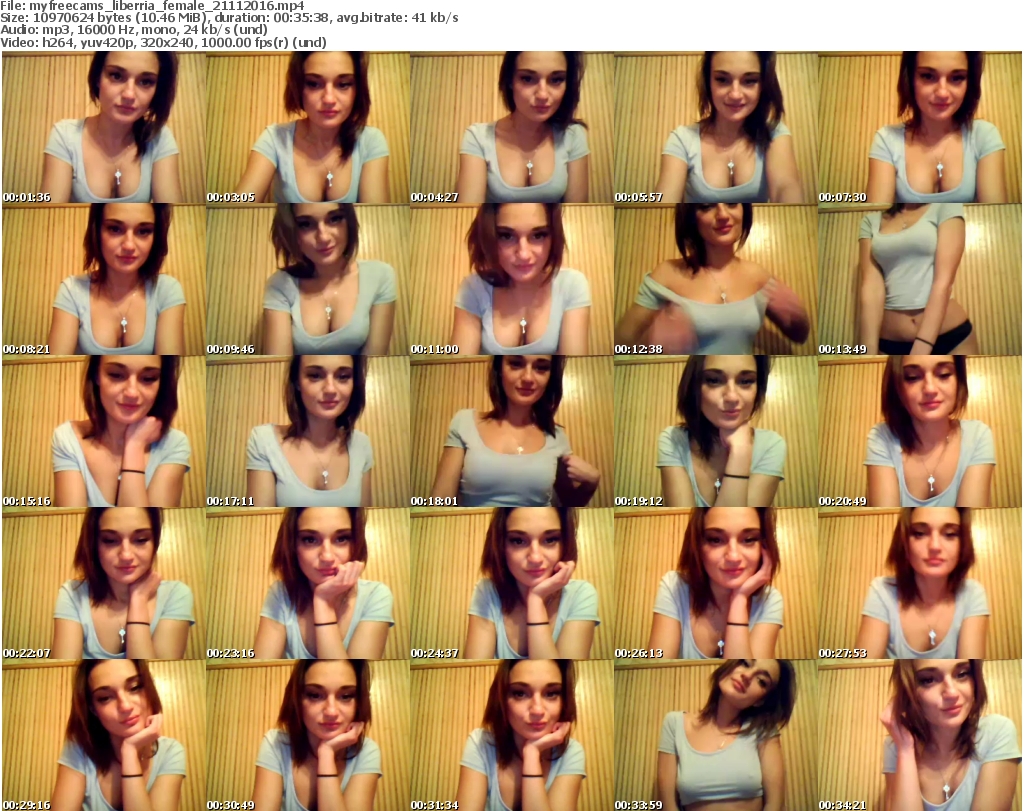
Task: Open the frame marked 00:31:34
Action: coord(511,735)
